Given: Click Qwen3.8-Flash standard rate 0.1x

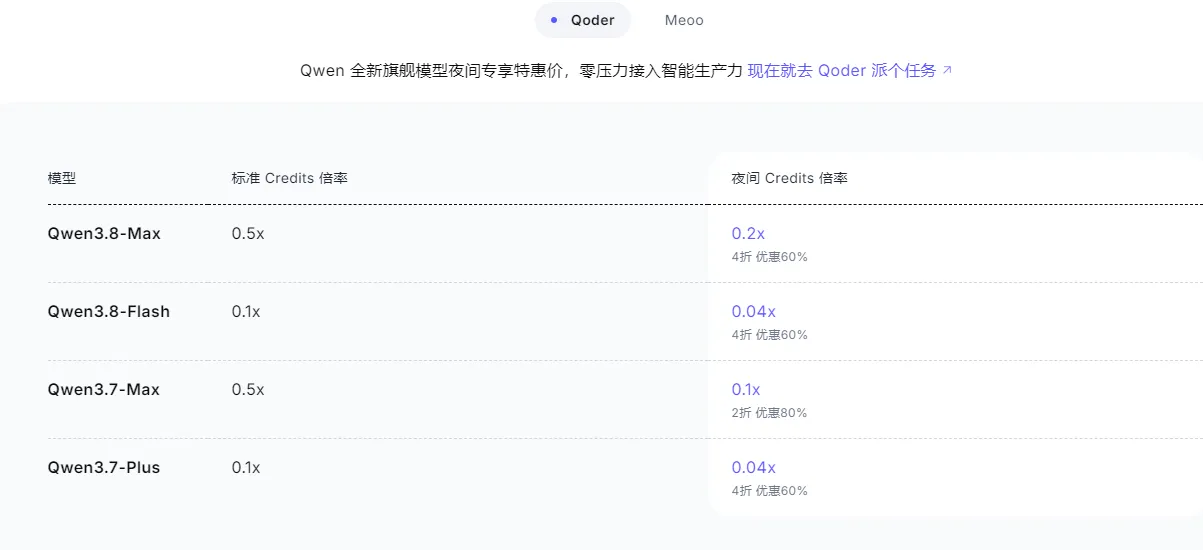Looking at the screenshot, I should [x=246, y=311].
